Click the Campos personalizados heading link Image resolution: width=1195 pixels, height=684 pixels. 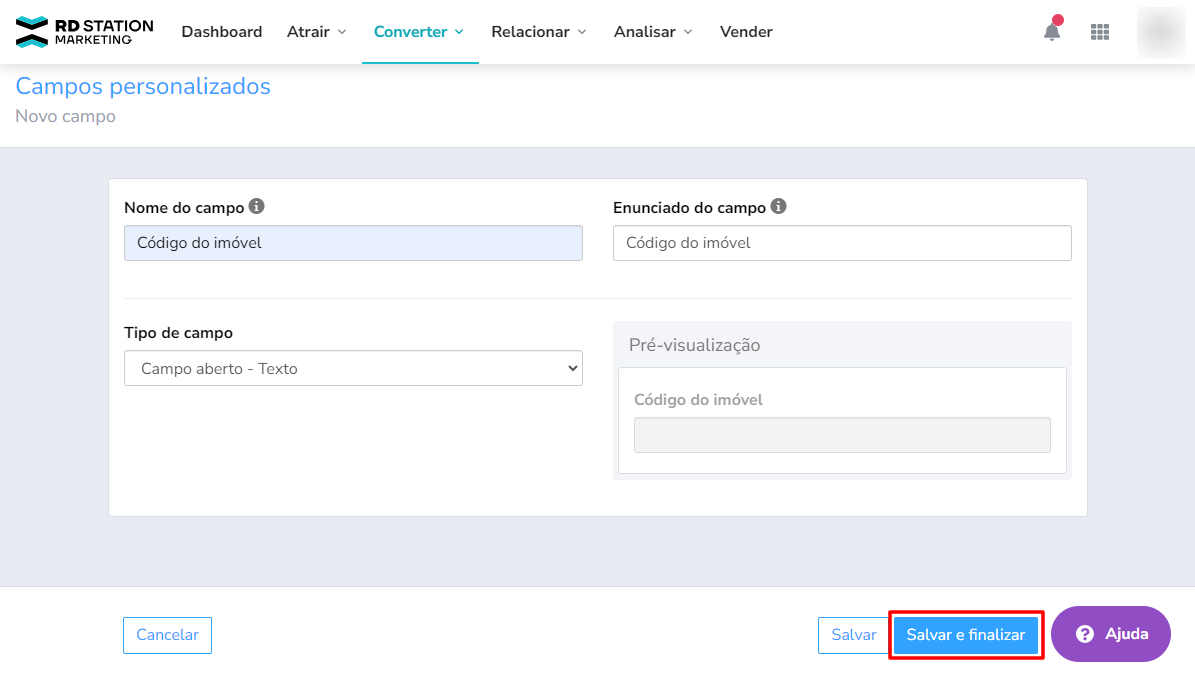click(x=143, y=86)
